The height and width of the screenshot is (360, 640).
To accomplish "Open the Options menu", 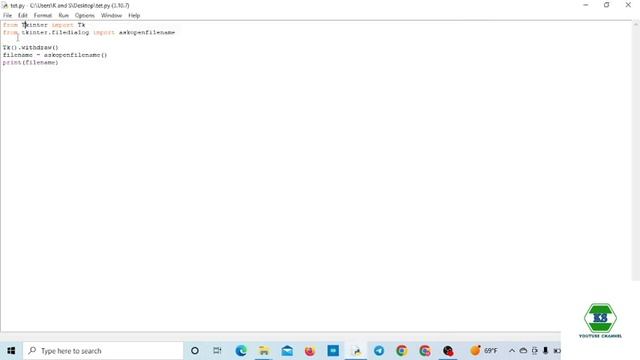I will click(84, 16).
